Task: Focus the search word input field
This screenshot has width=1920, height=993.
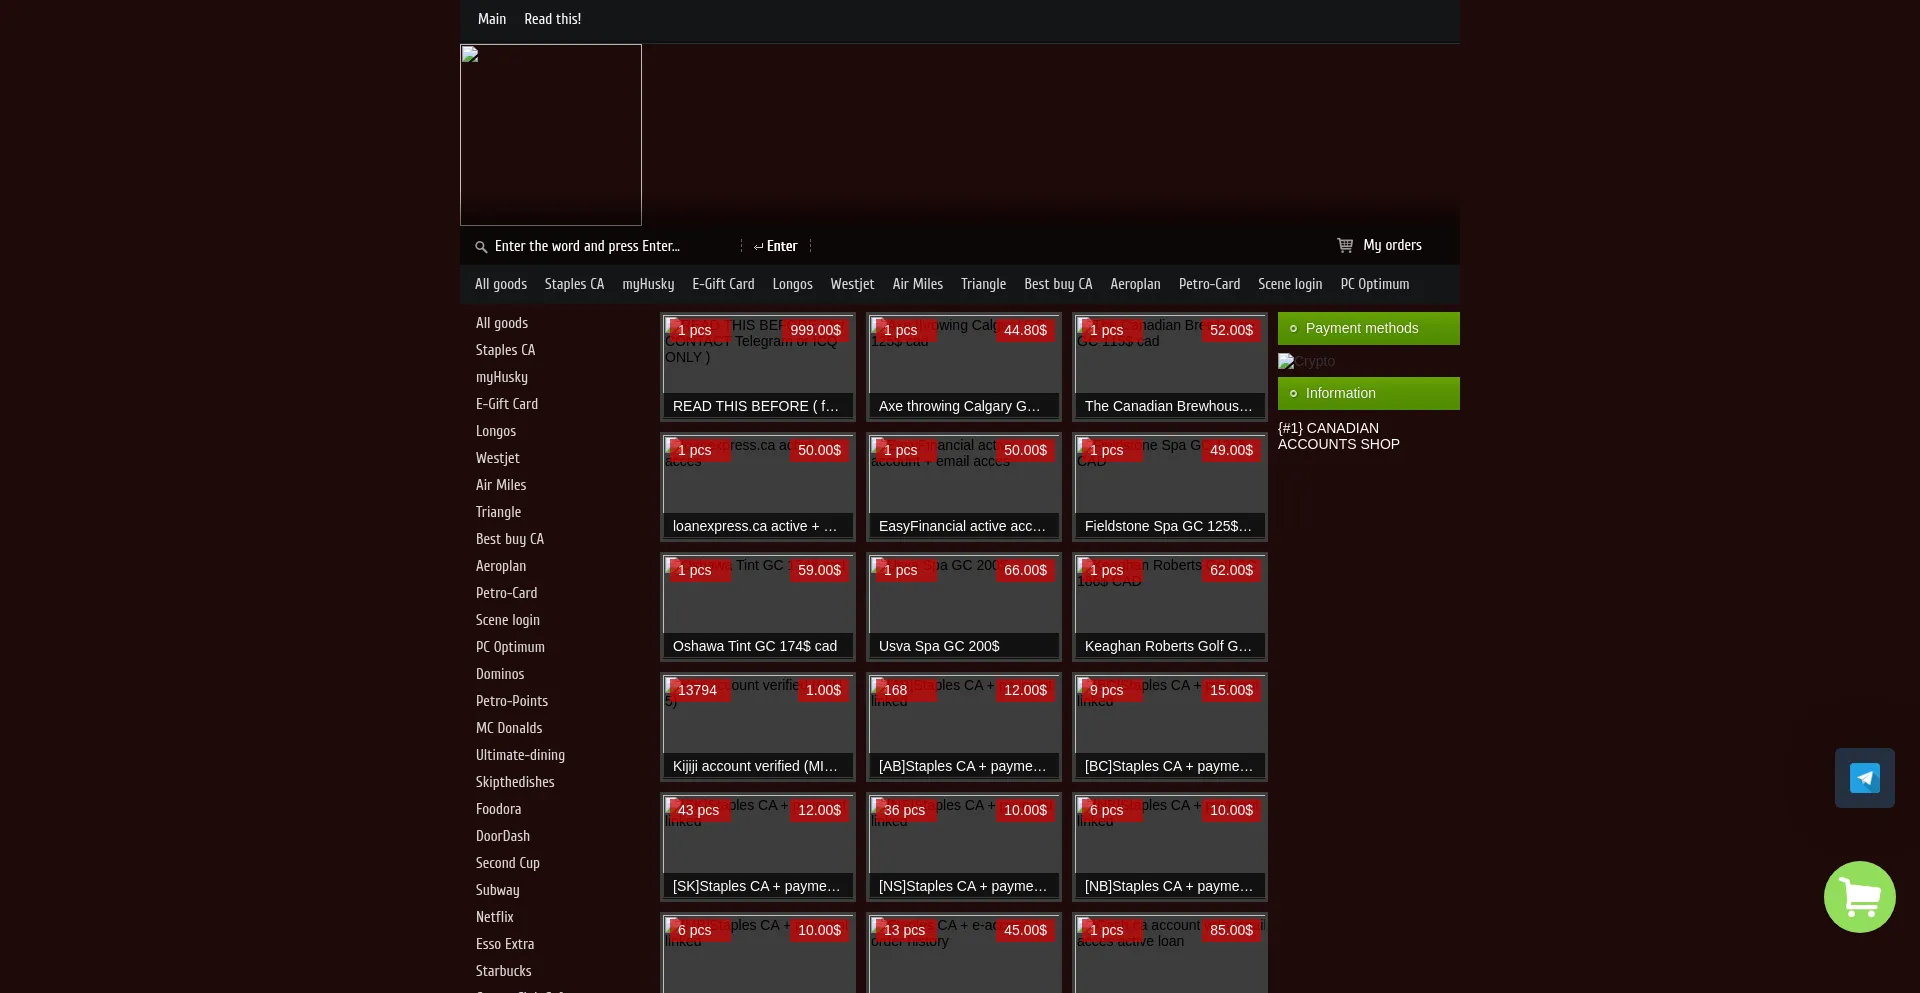Action: click(x=610, y=246)
